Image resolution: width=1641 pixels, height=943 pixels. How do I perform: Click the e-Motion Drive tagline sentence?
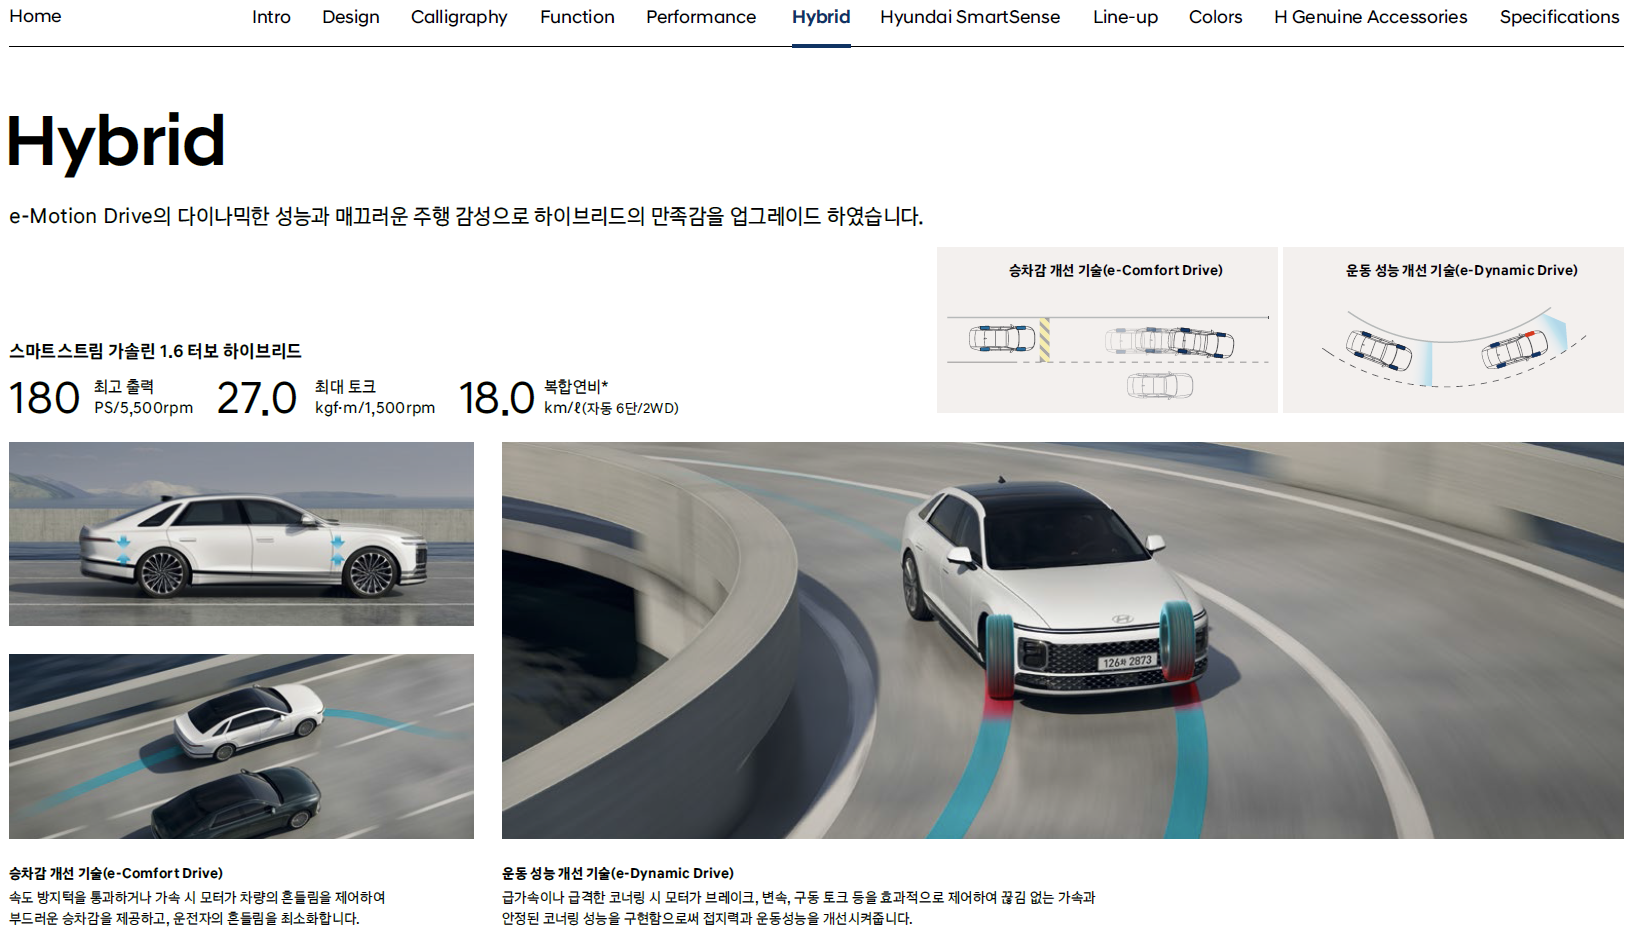click(x=466, y=216)
